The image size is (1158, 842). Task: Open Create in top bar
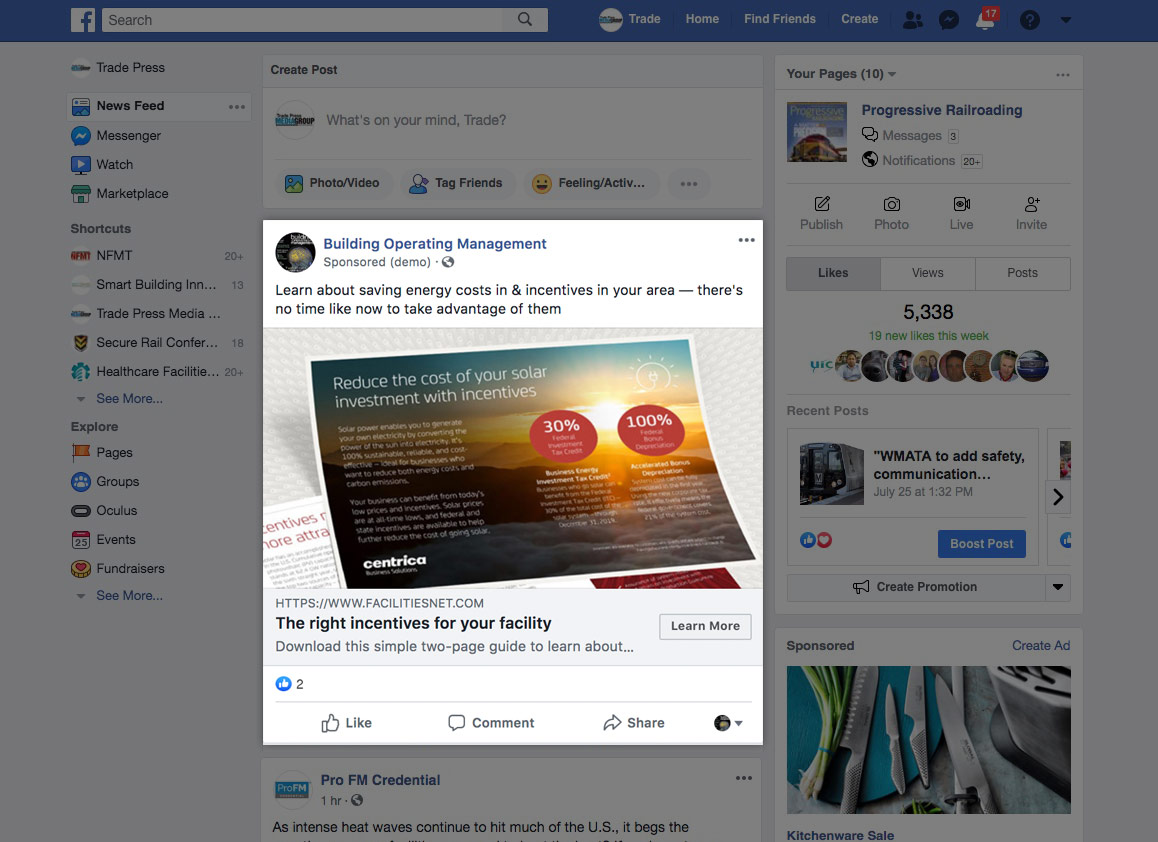(860, 19)
